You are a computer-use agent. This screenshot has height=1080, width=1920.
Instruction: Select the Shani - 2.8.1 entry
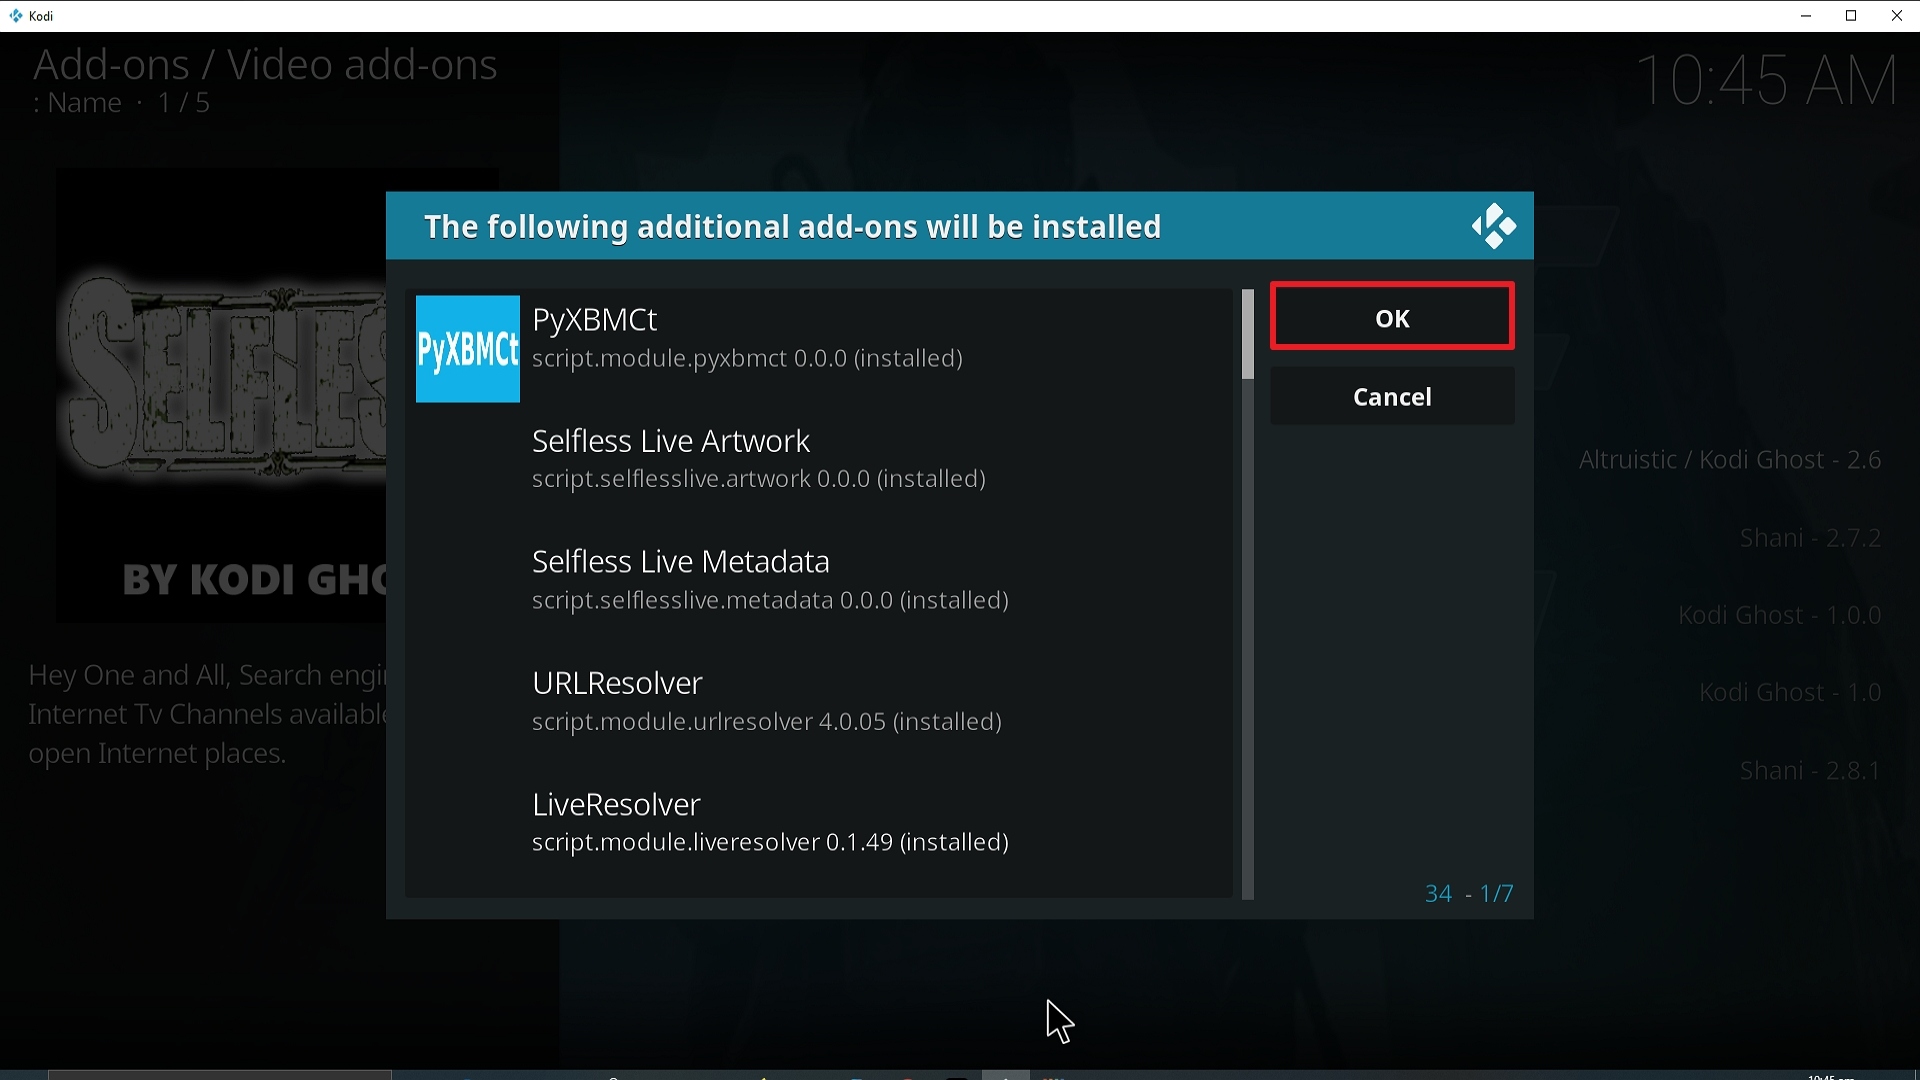(x=1810, y=771)
